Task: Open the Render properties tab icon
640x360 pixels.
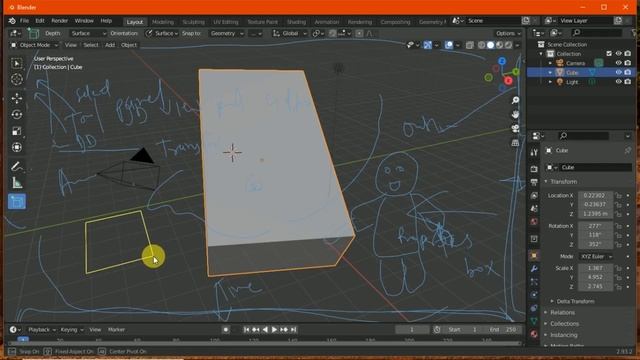Action: click(x=534, y=169)
